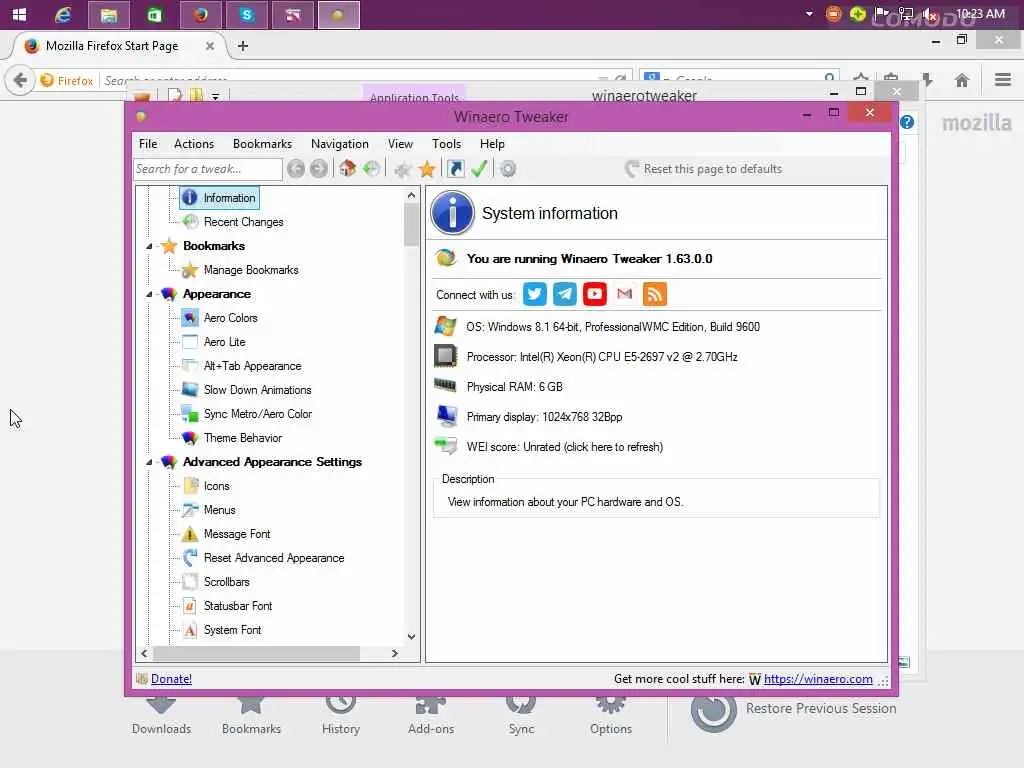Screen dimensions: 1024x768
Task: Open Skype from the taskbar
Action: click(246, 15)
